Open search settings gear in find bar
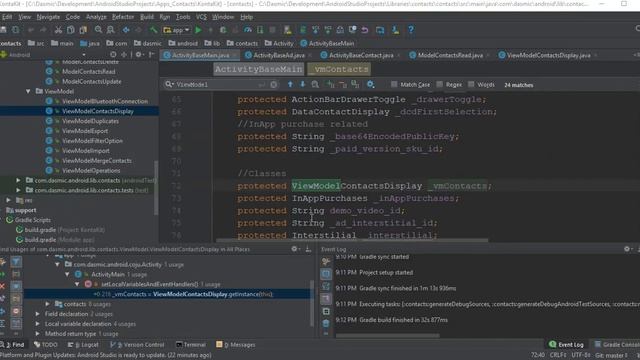Image resolution: width=640 pixels, height=360 pixels. 370,84
